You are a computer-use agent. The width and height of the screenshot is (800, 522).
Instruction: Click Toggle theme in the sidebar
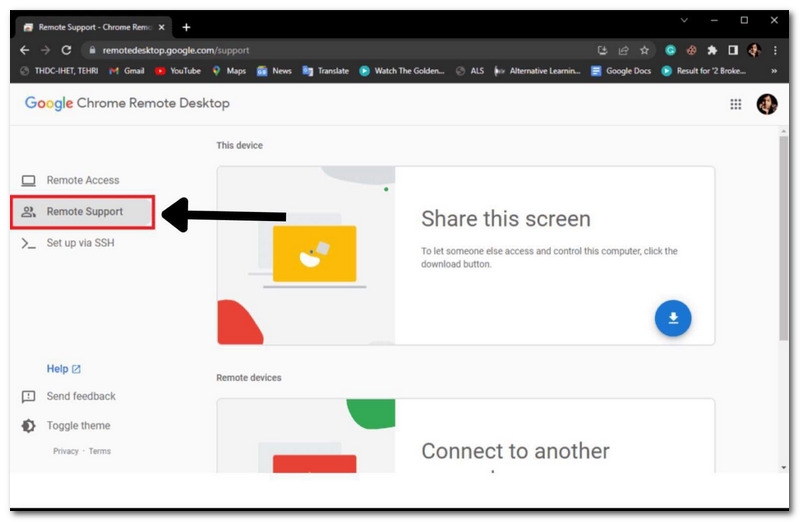click(x=66, y=426)
